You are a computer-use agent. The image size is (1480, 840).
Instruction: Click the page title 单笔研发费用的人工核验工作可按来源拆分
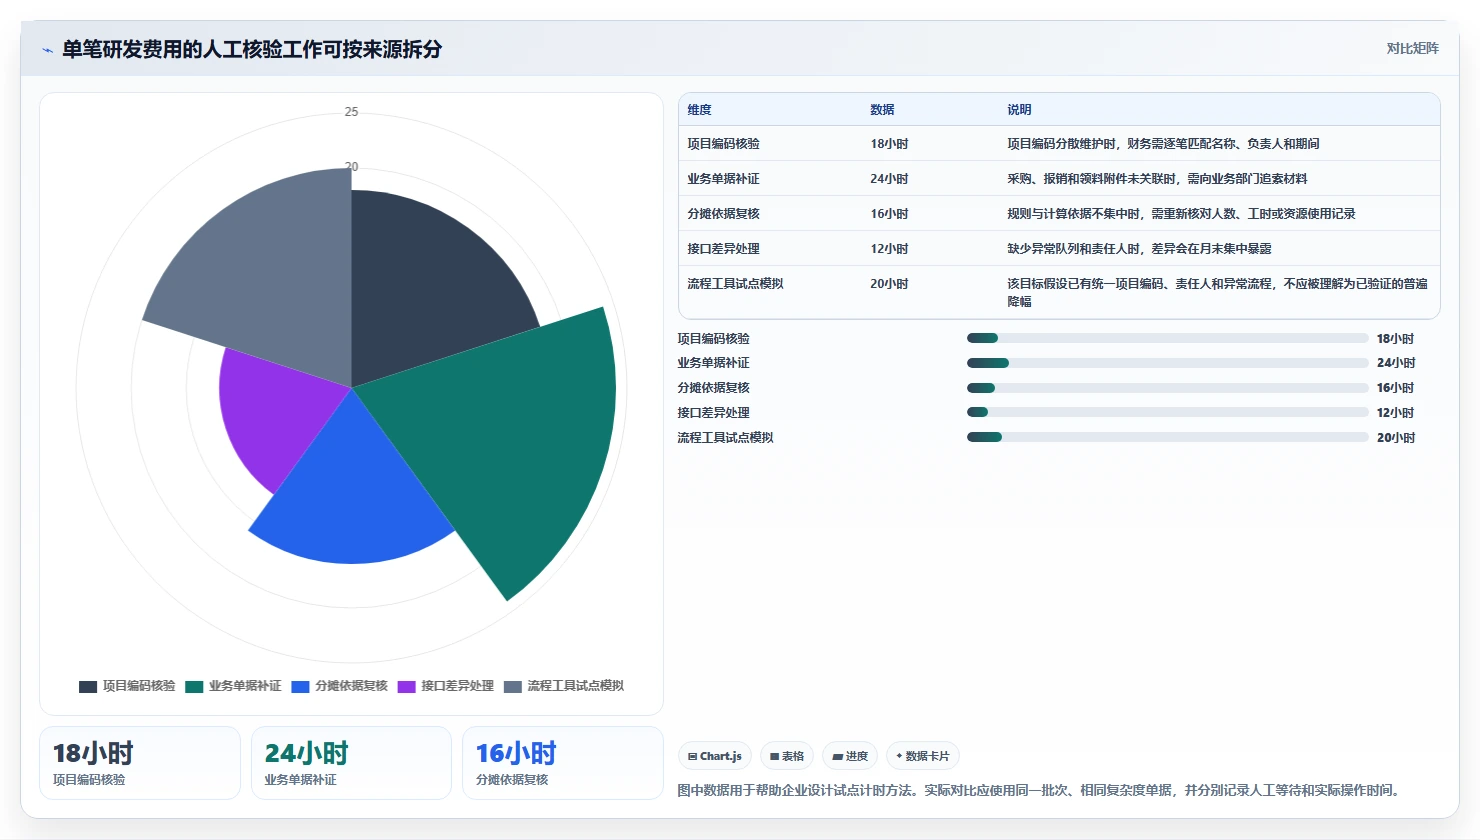pos(252,49)
